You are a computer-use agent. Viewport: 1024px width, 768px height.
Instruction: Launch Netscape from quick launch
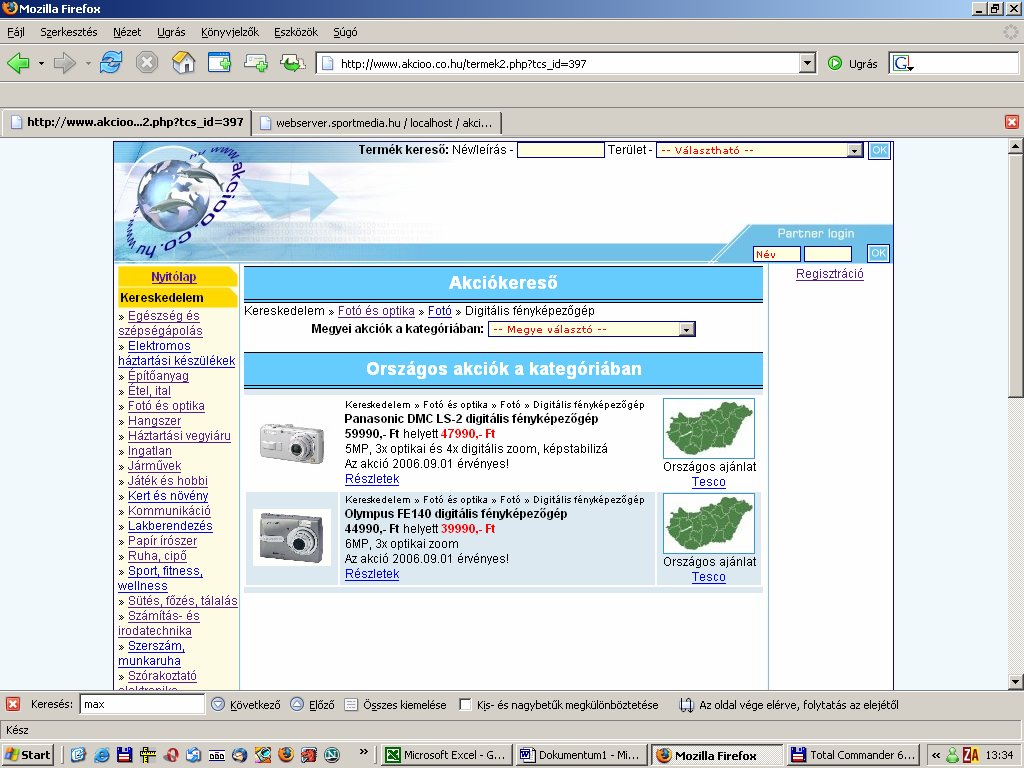coord(332,755)
